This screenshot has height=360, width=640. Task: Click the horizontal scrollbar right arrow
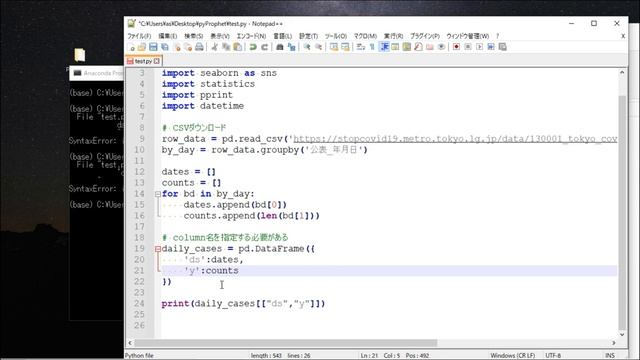(613, 343)
